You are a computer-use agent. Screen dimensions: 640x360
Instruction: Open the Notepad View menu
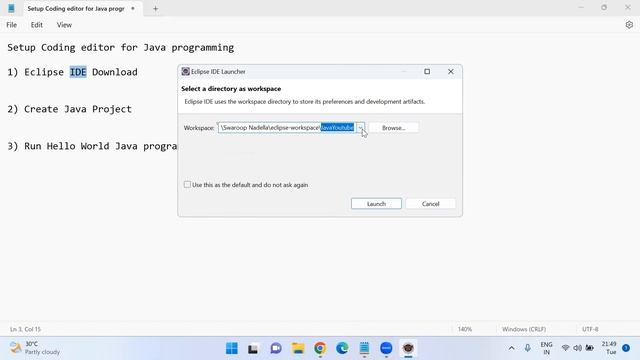point(64,25)
